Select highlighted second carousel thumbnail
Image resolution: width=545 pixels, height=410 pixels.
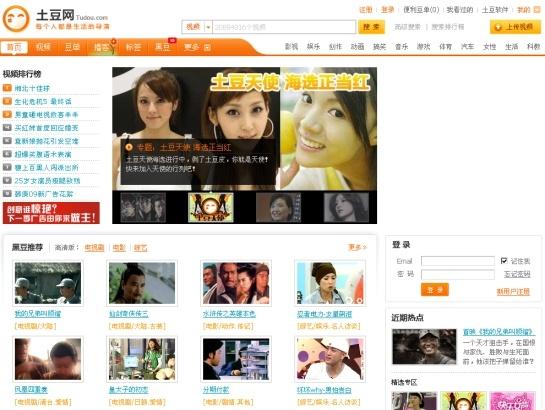pos(211,207)
